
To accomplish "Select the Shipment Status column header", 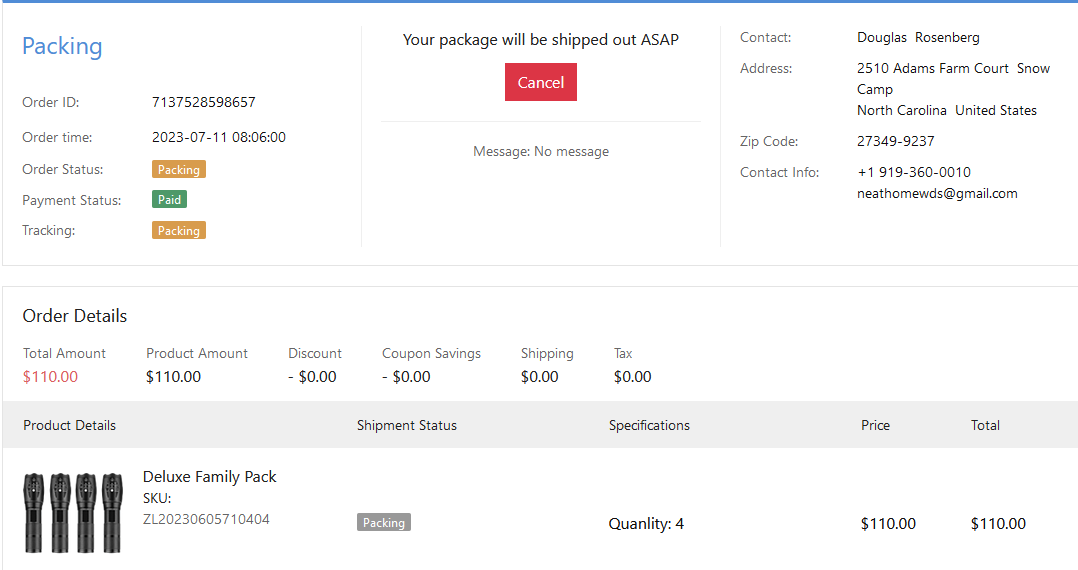I will [x=406, y=425].
